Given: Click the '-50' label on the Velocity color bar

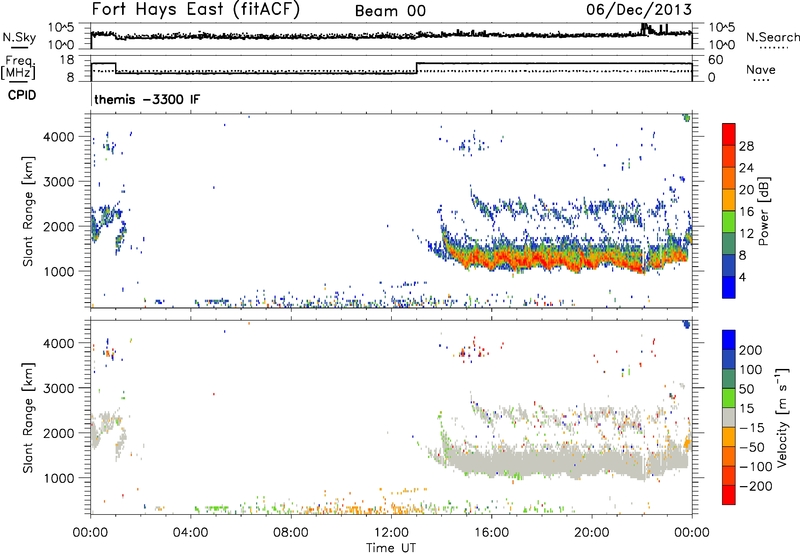Looking at the screenshot, I should 752,447.
